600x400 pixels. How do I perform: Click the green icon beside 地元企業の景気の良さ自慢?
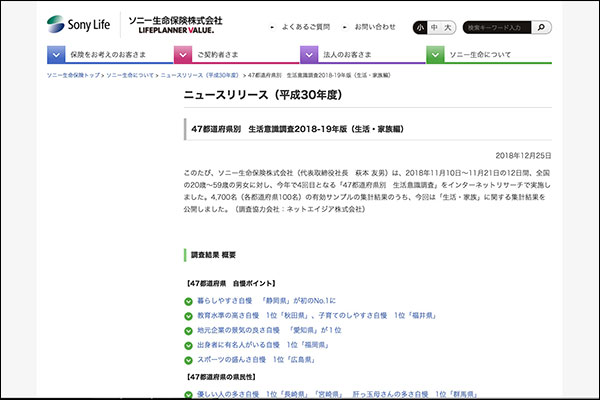point(188,329)
